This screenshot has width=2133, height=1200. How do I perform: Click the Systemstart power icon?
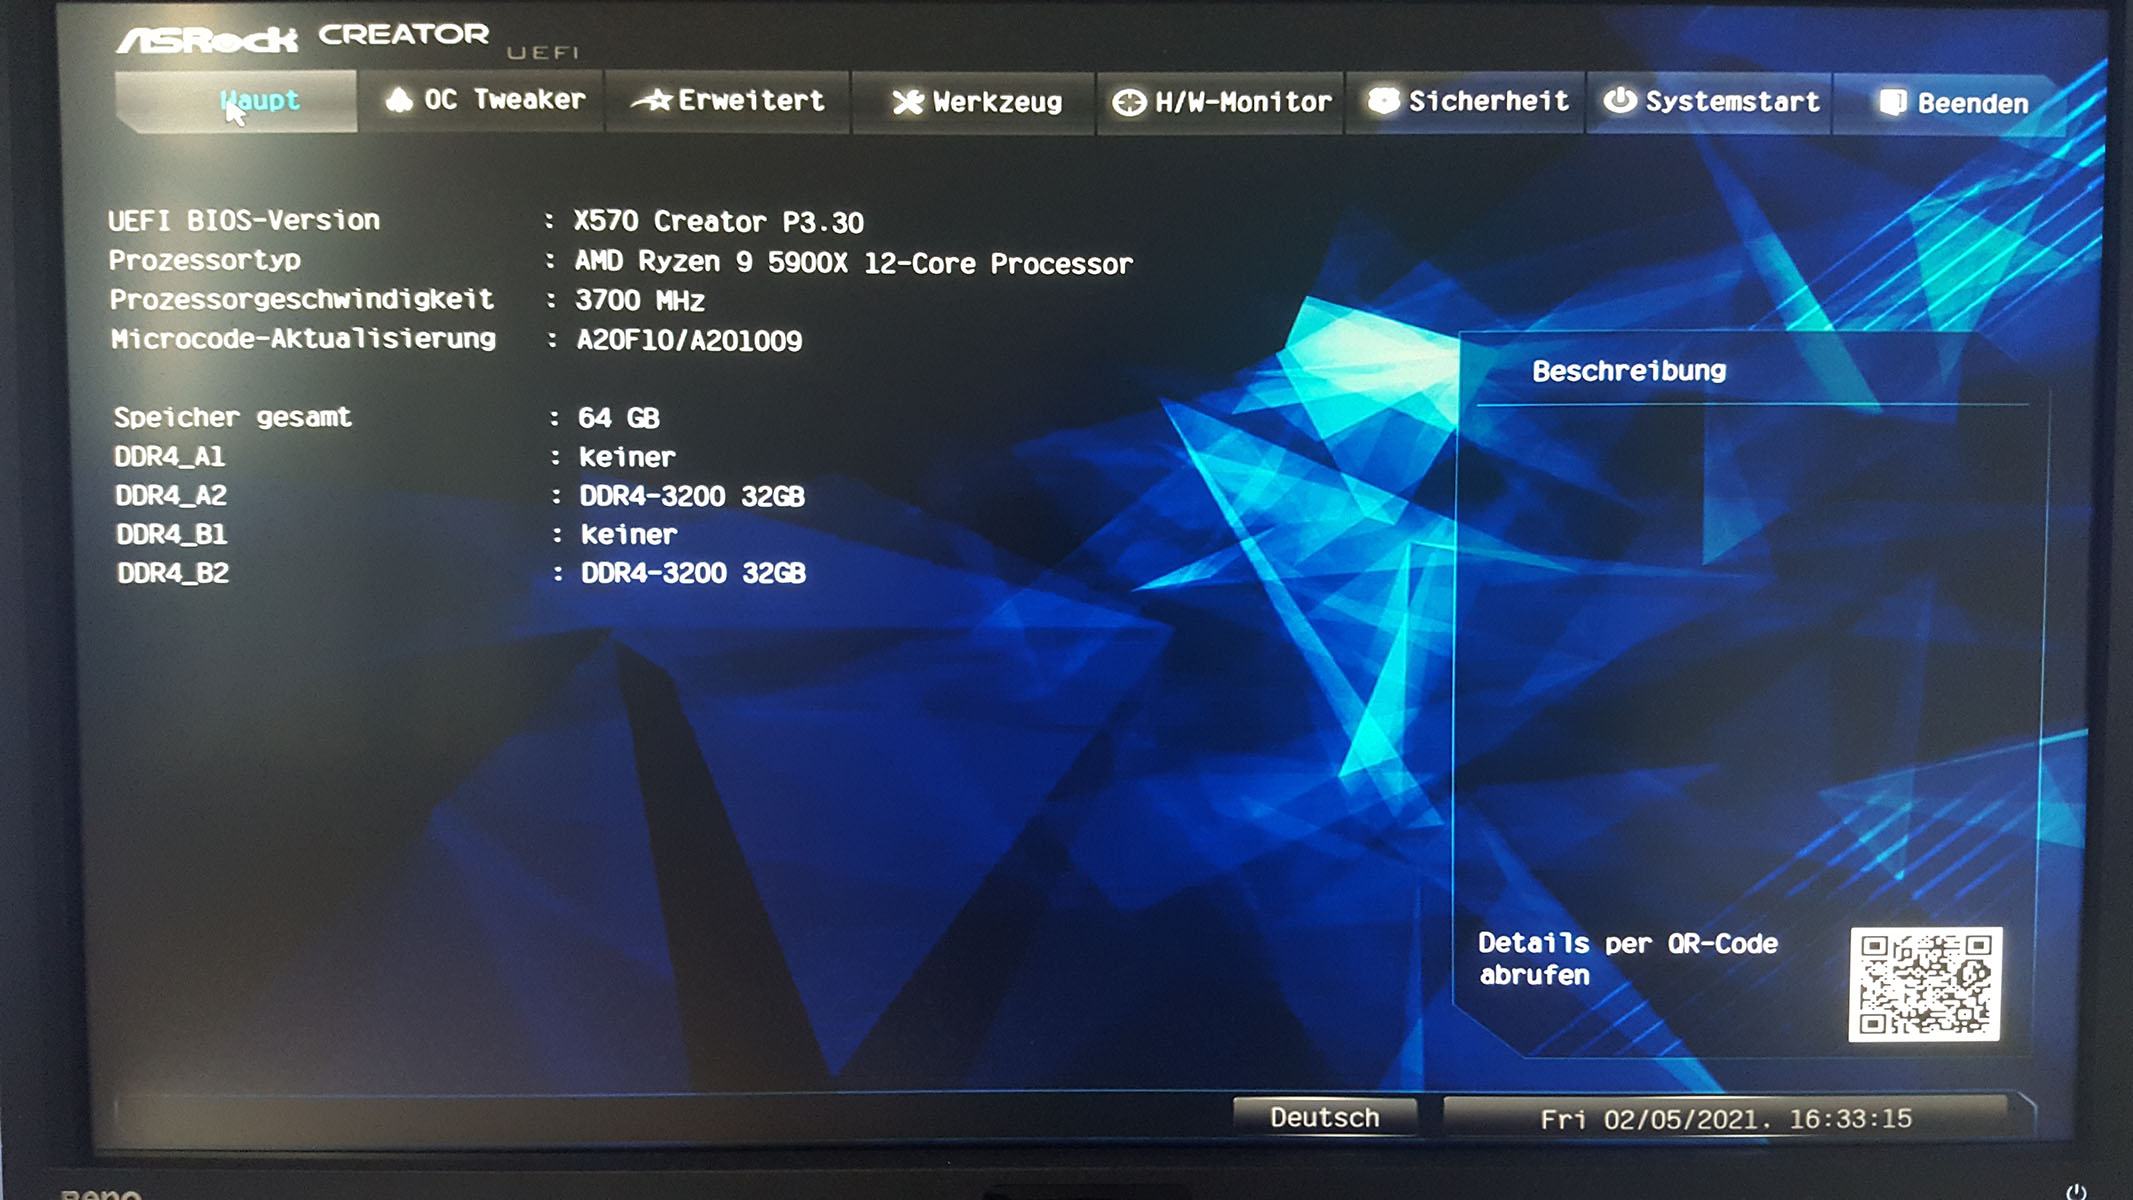coord(1620,100)
